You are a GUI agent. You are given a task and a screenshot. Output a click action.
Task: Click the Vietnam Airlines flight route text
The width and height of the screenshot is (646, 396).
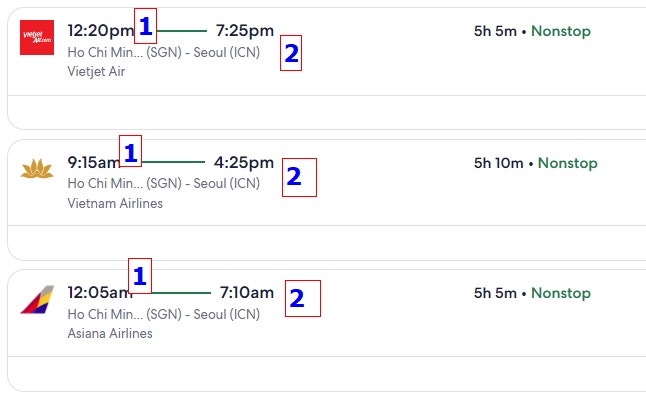coord(164,183)
